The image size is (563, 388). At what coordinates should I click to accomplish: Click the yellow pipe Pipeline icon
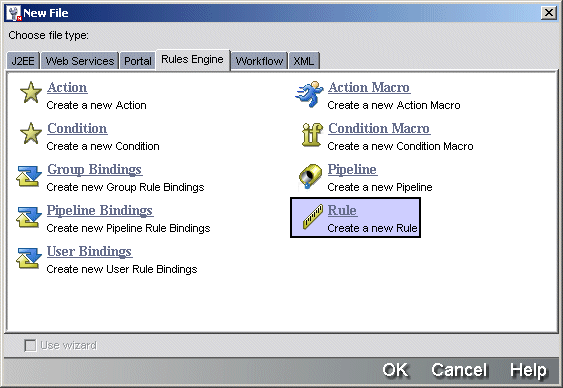pyautogui.click(x=310, y=176)
